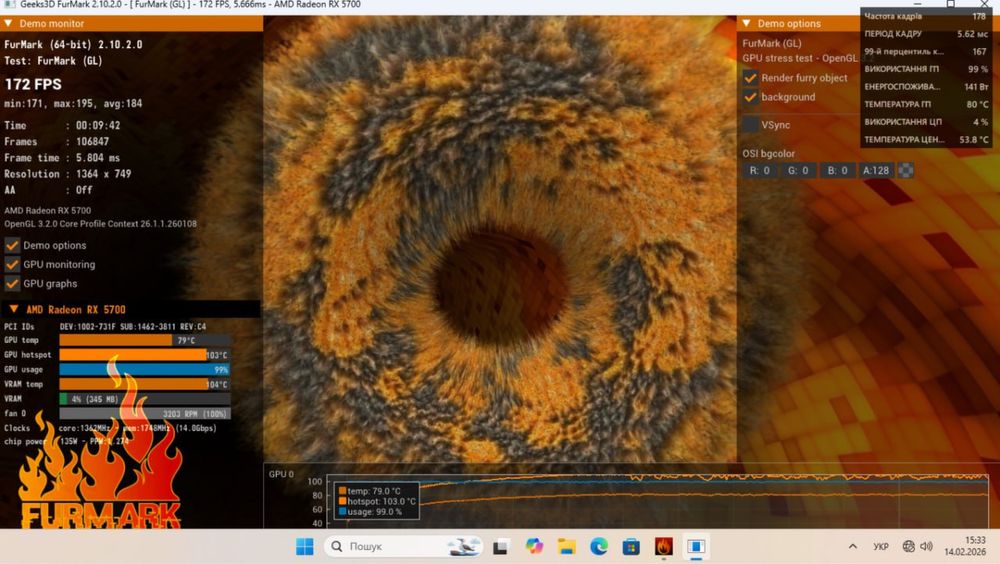Click the Time 00:09:42 value
This screenshot has width=1000, height=564.
[x=98, y=126]
